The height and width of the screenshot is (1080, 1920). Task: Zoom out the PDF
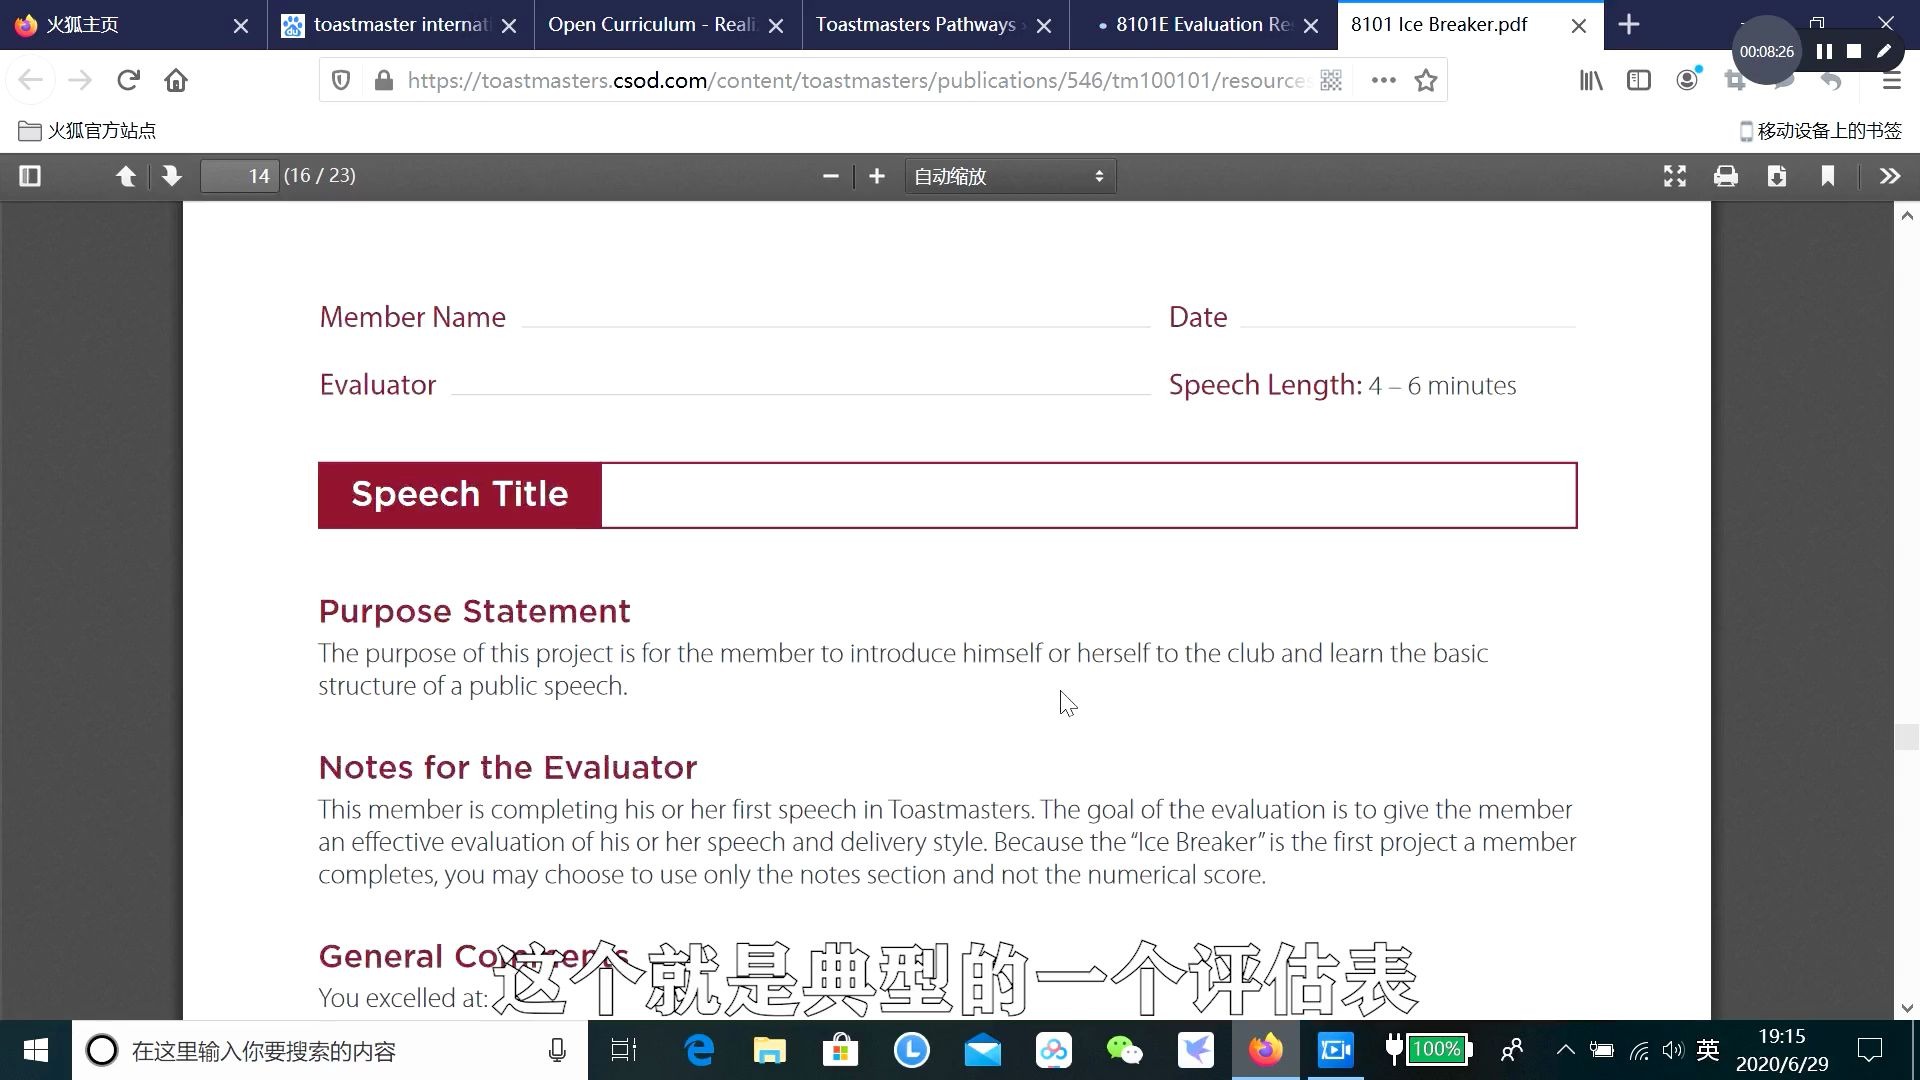point(830,176)
